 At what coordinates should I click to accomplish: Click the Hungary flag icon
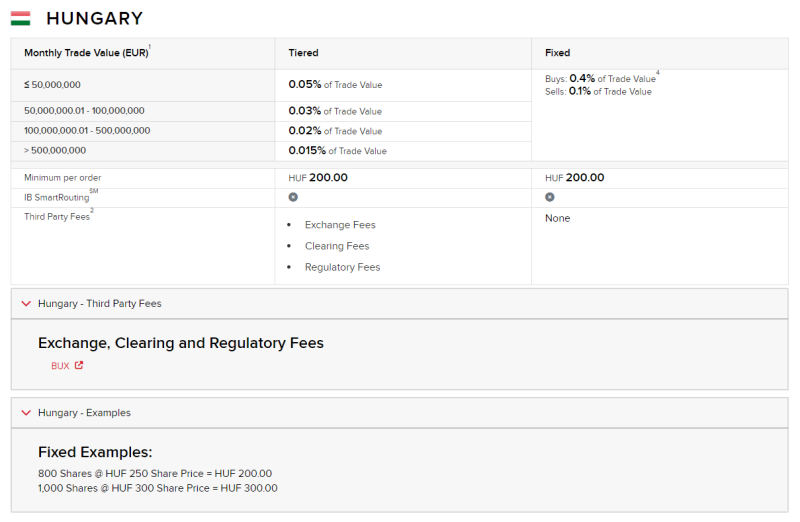20,18
